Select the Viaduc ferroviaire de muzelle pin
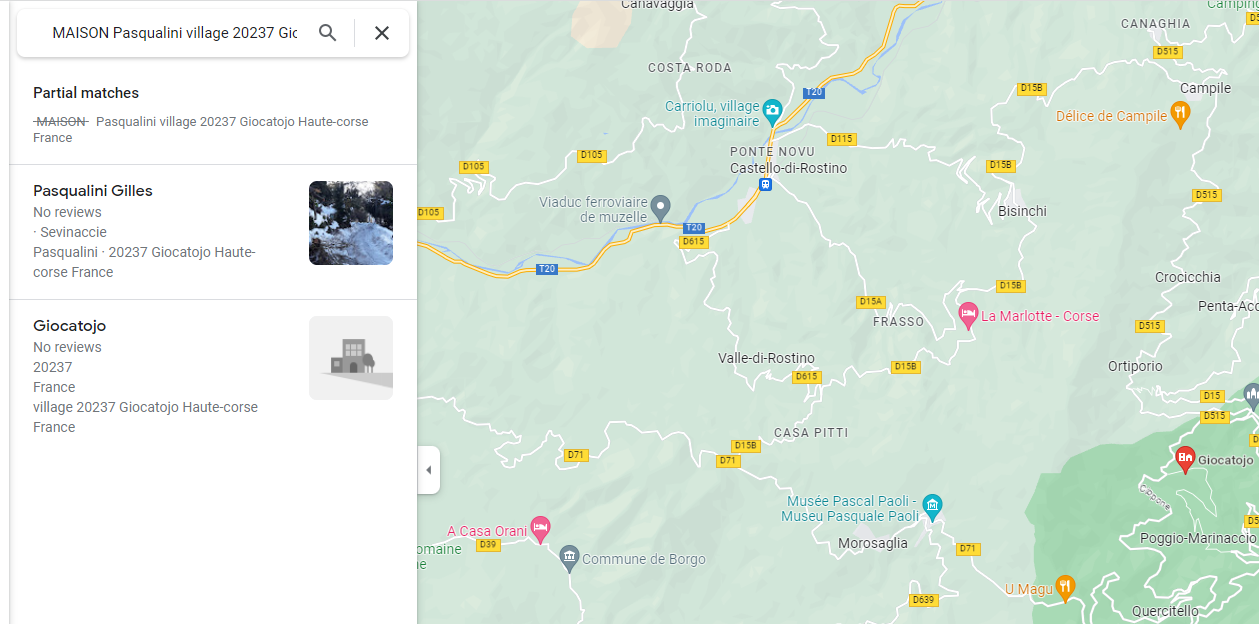 pyautogui.click(x=660, y=207)
